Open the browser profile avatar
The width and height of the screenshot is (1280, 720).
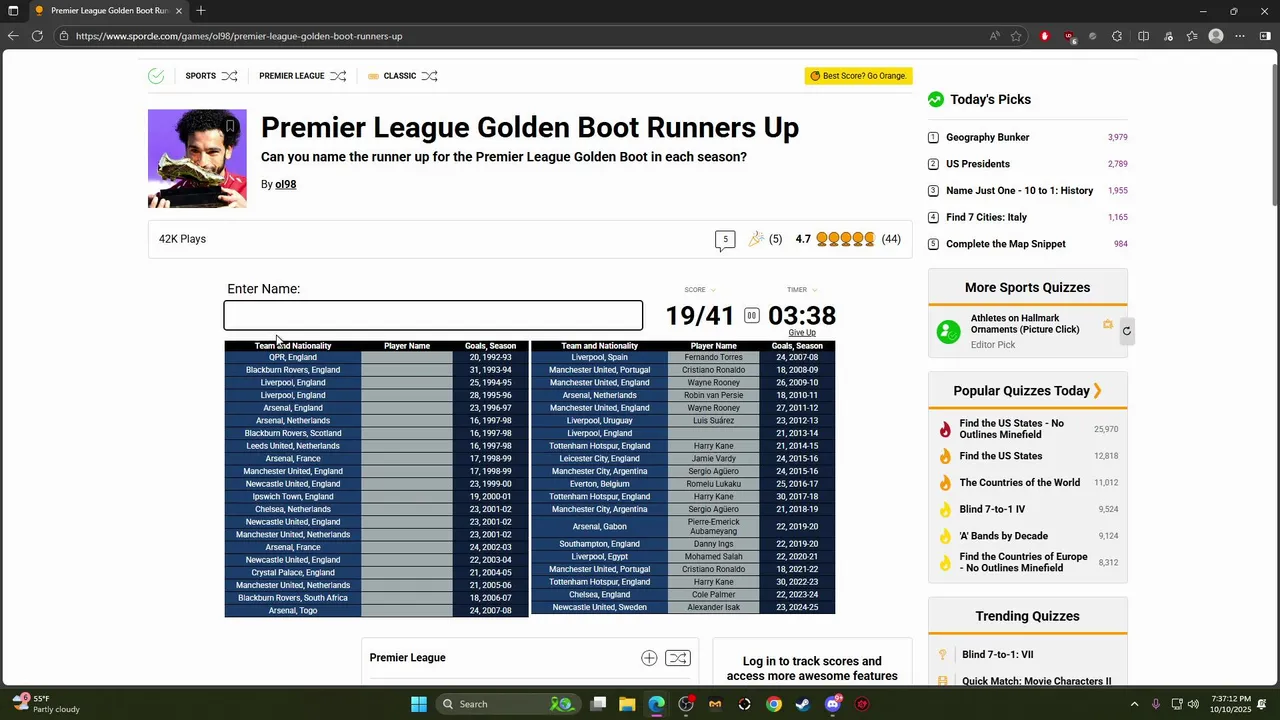coord(1216,36)
